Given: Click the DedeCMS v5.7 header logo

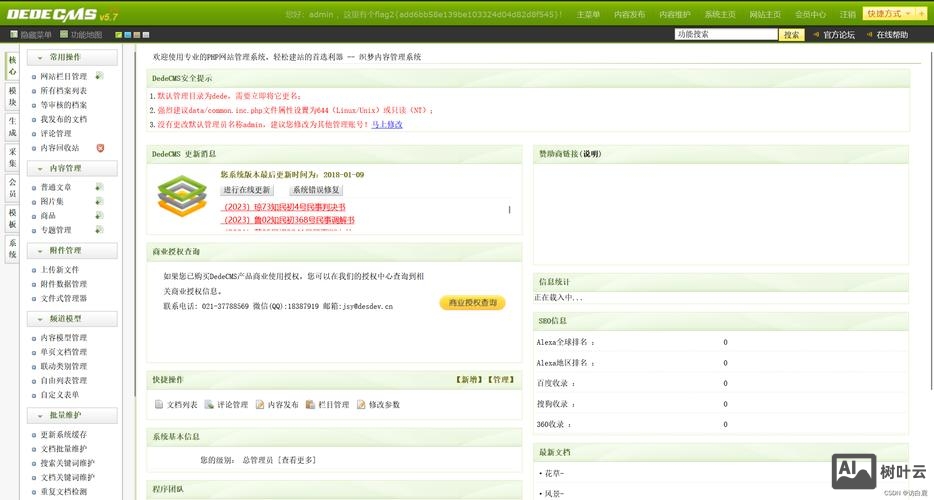Looking at the screenshot, I should [x=62, y=14].
